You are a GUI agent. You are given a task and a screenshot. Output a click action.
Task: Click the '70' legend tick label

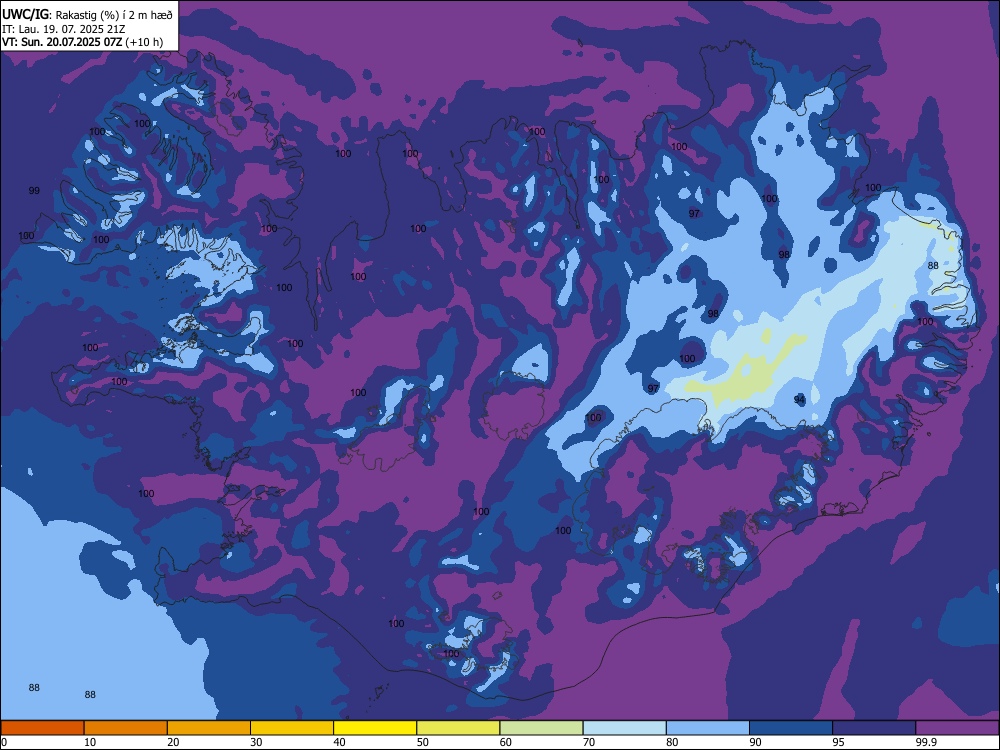(589, 742)
